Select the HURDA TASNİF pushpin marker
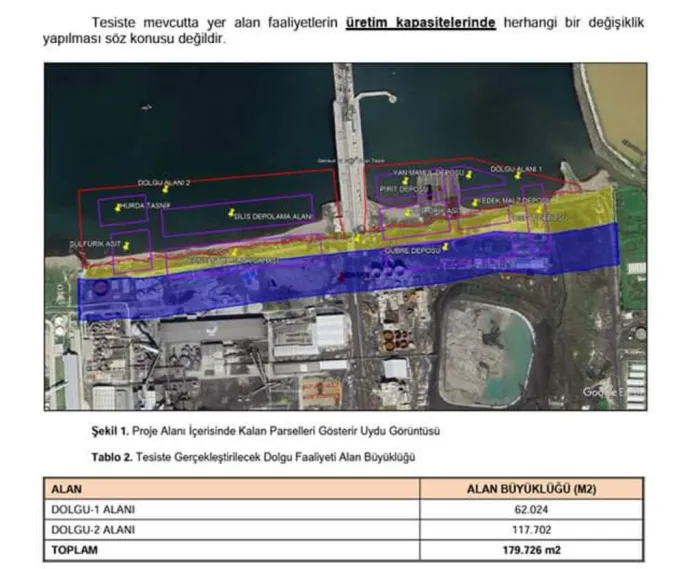700x569 pixels. 118,208
